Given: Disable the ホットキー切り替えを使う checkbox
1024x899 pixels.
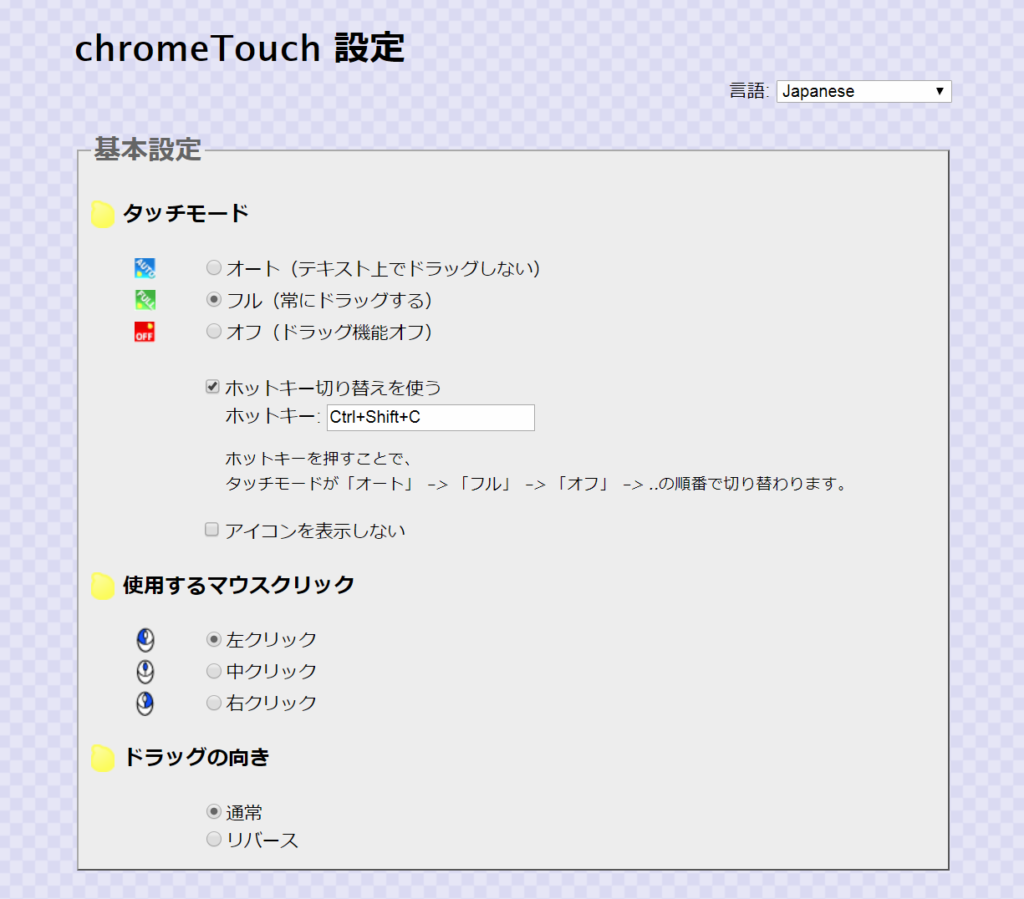Looking at the screenshot, I should pyautogui.click(x=212, y=386).
